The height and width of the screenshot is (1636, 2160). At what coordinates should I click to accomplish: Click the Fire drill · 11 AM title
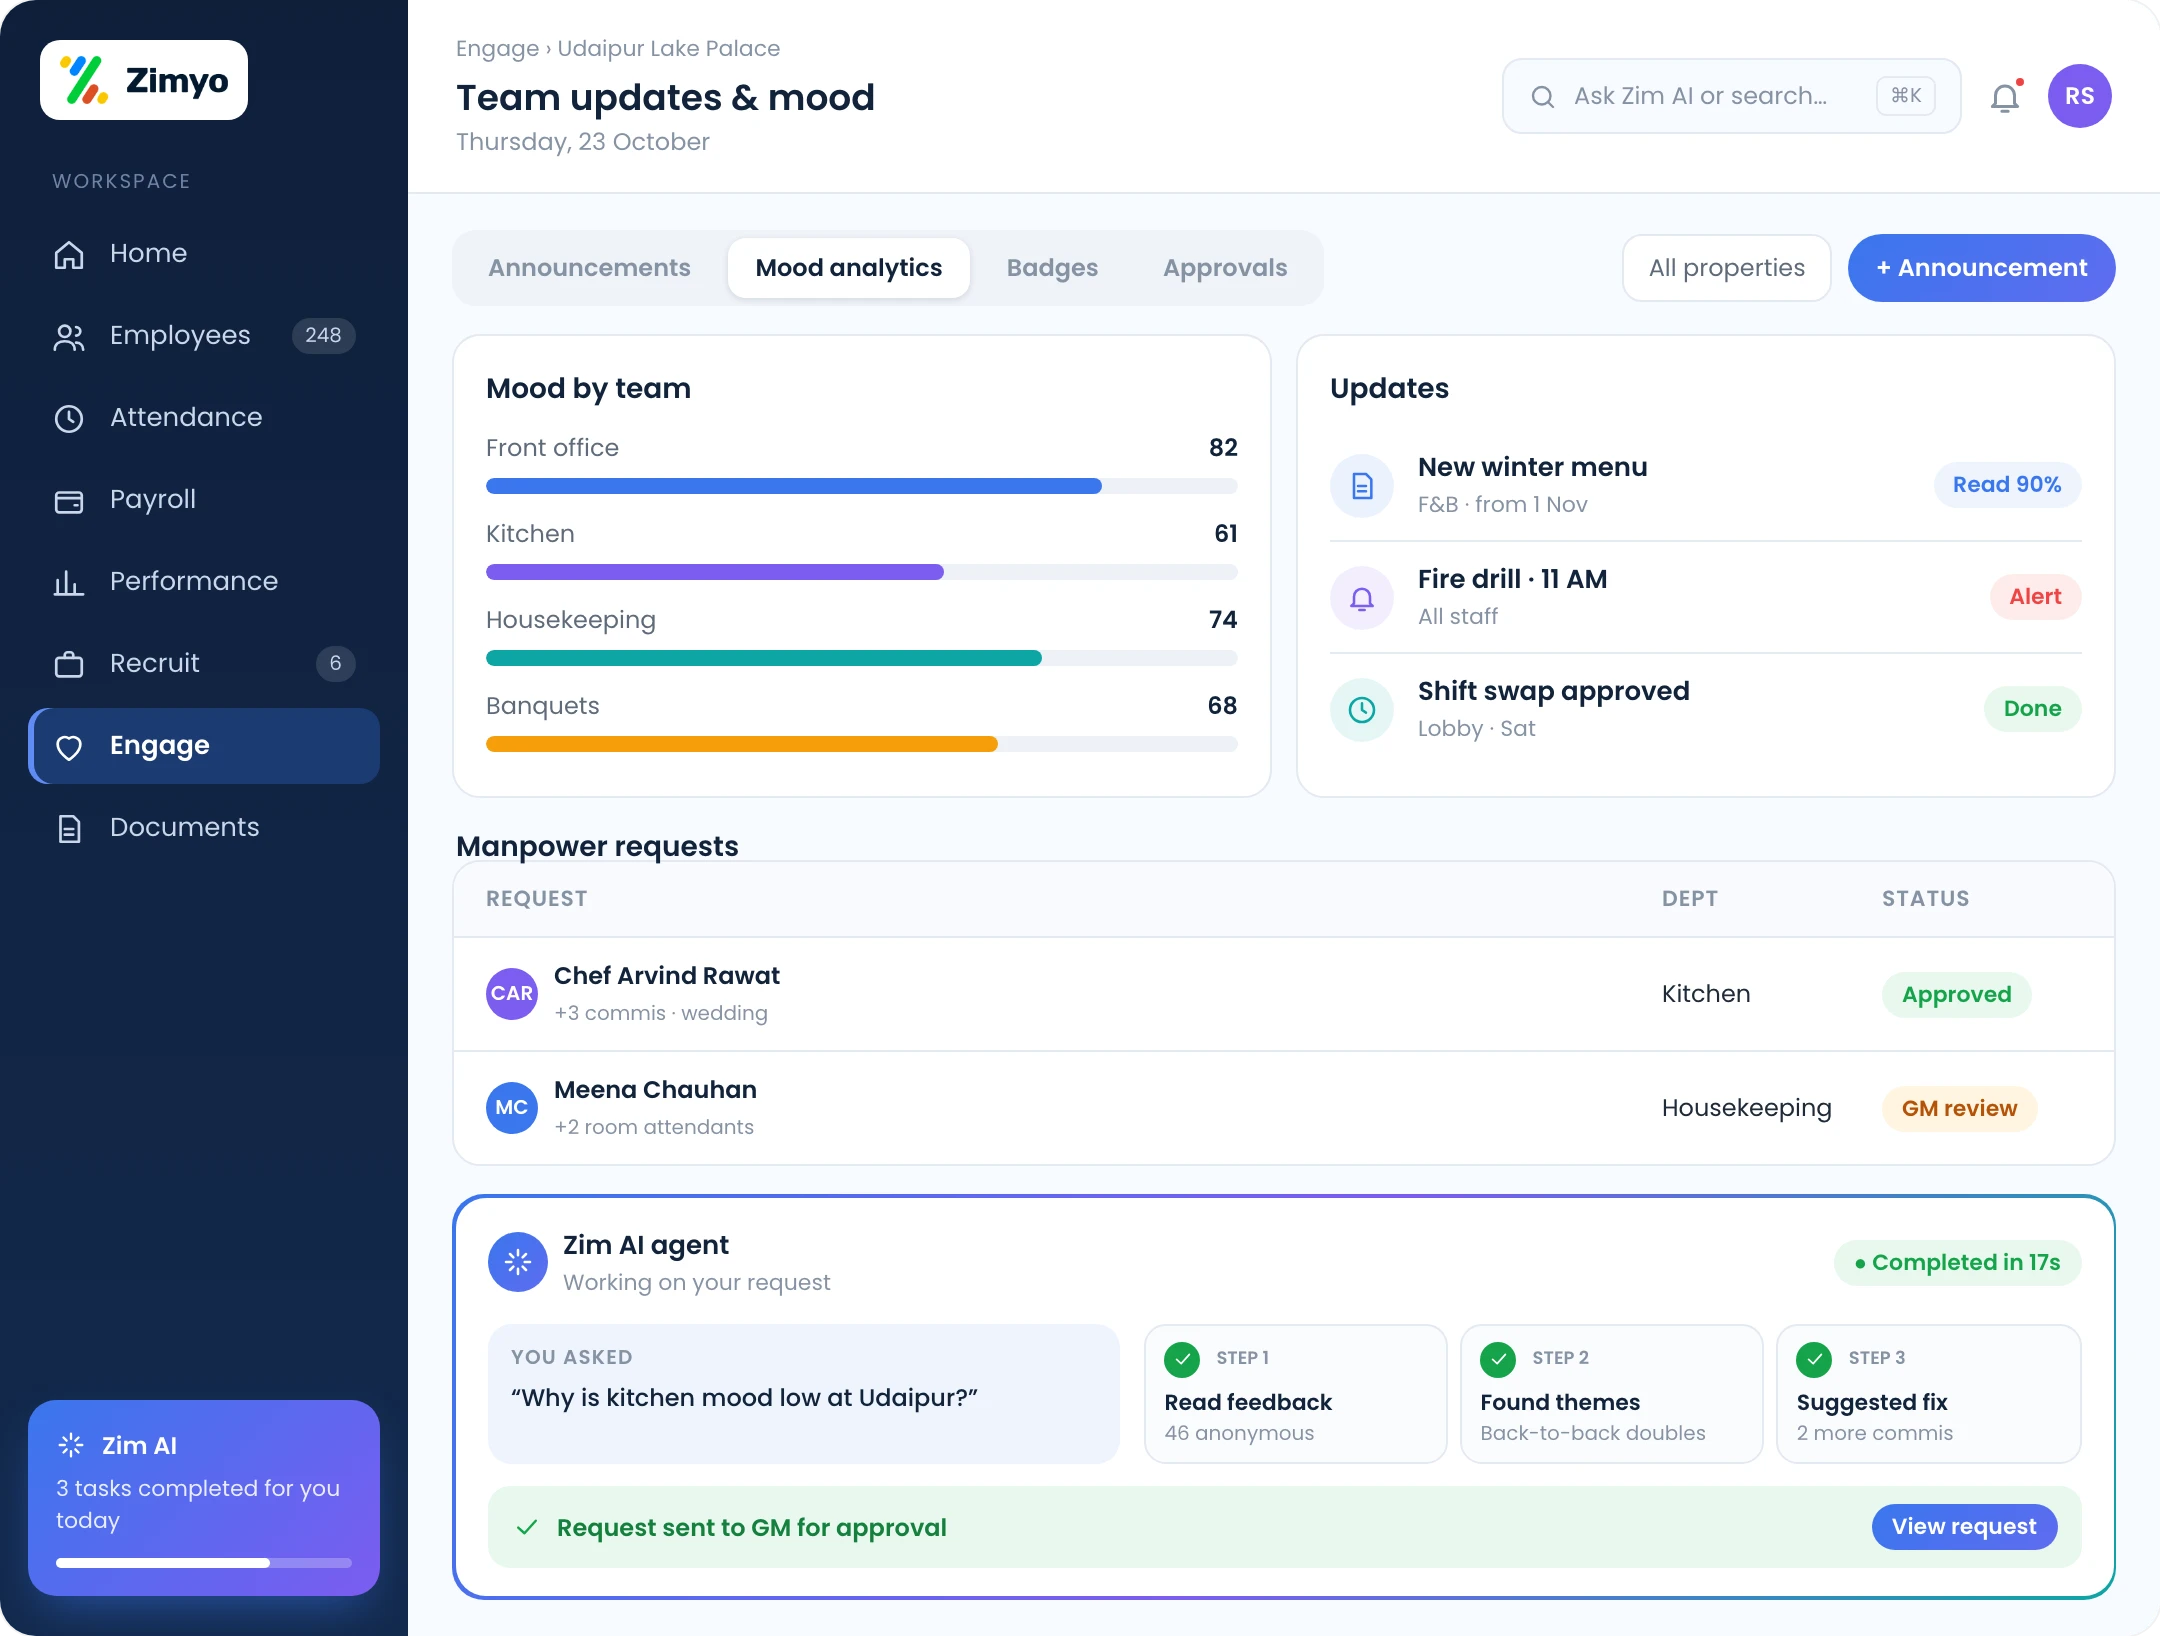point(1513,579)
